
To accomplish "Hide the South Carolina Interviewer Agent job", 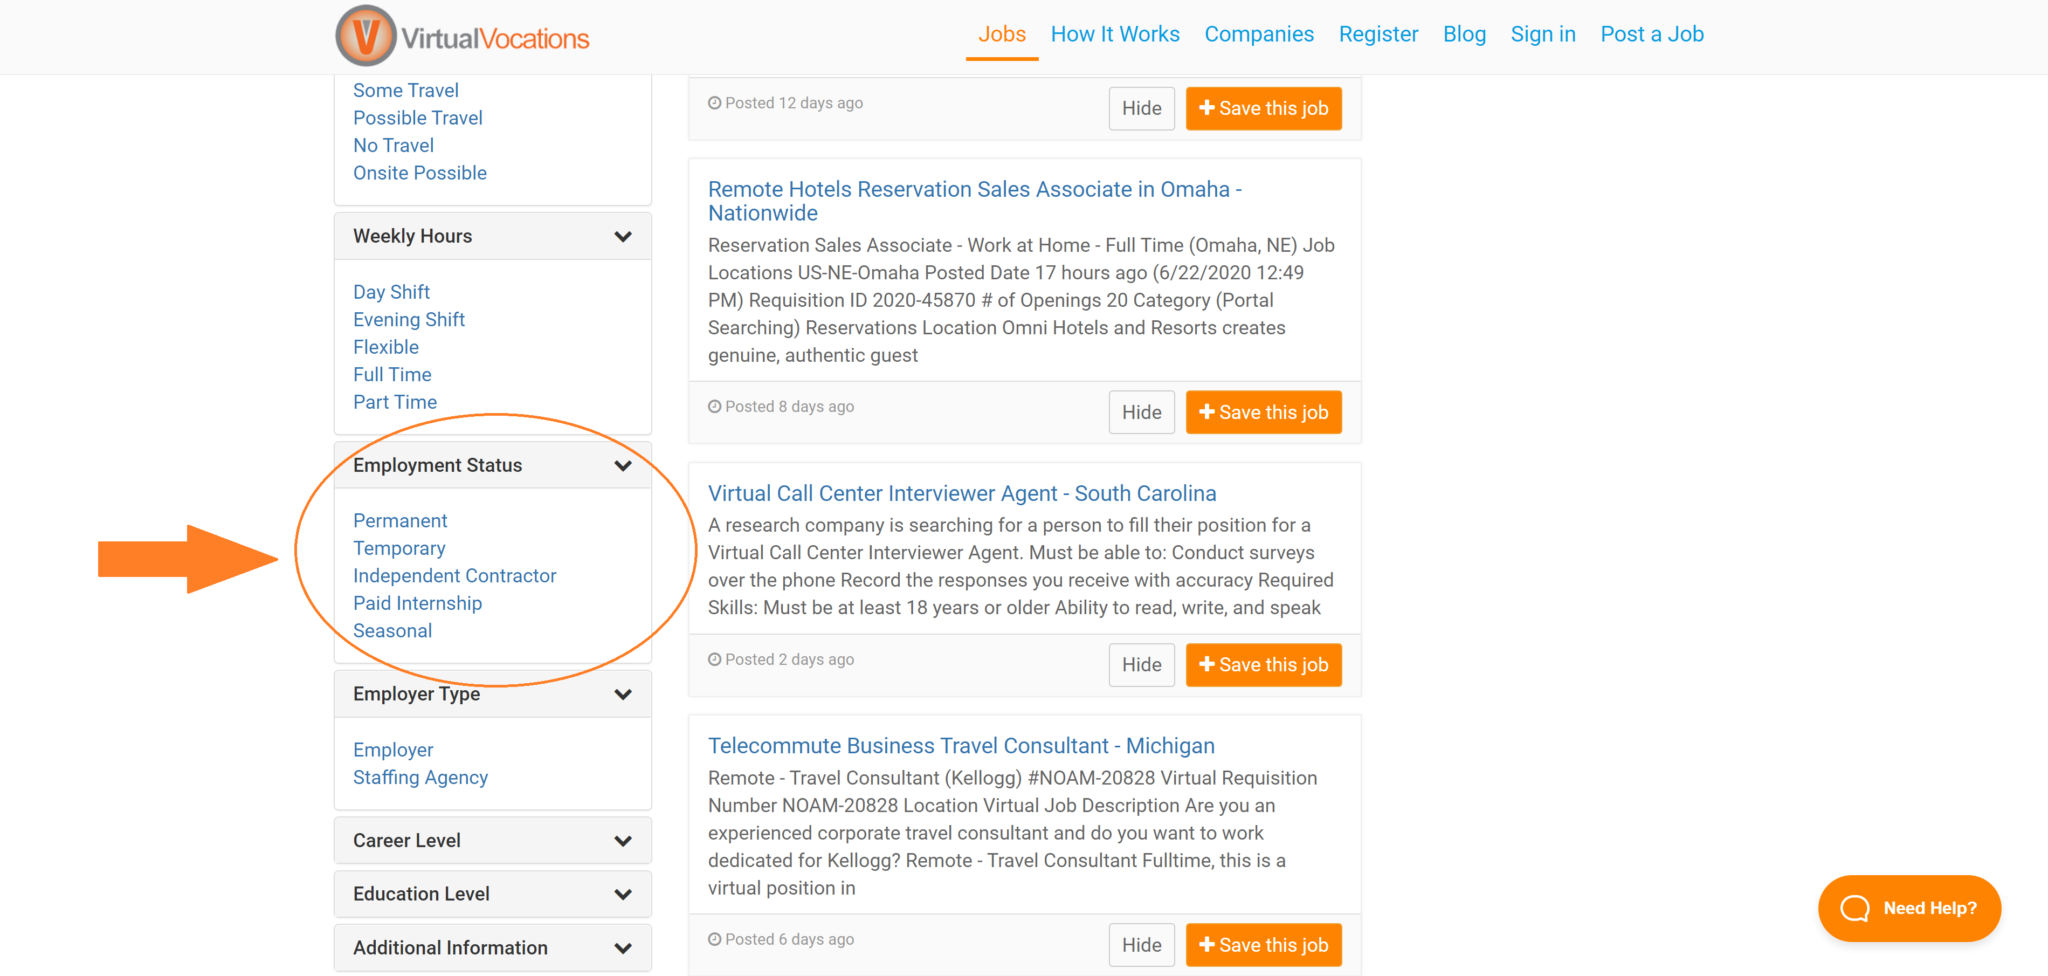I will tap(1141, 665).
